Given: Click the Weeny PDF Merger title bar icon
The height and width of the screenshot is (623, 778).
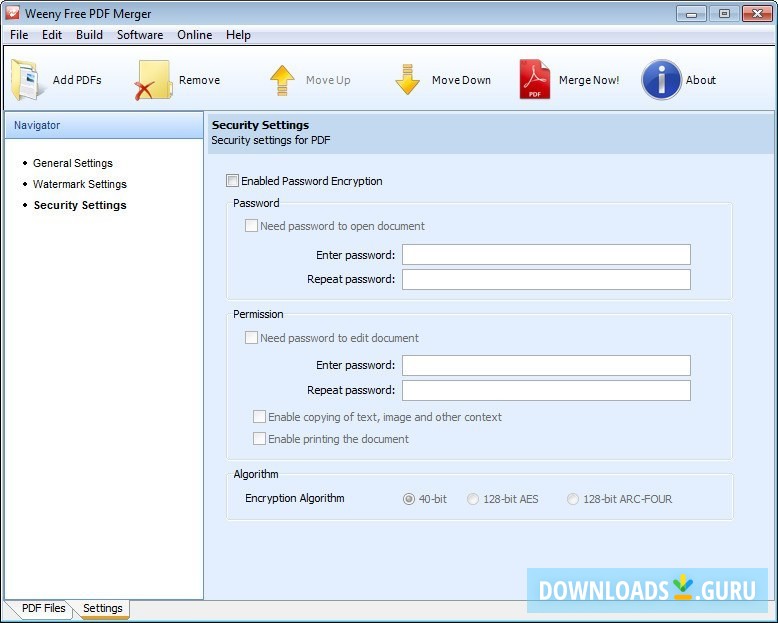Looking at the screenshot, I should click(11, 13).
